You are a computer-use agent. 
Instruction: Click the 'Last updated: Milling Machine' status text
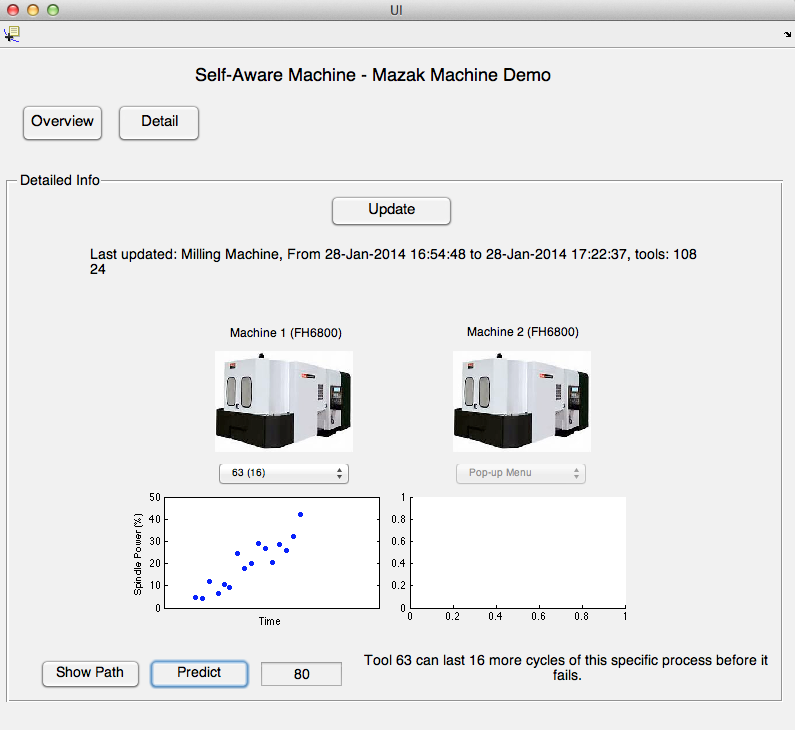(x=393, y=262)
